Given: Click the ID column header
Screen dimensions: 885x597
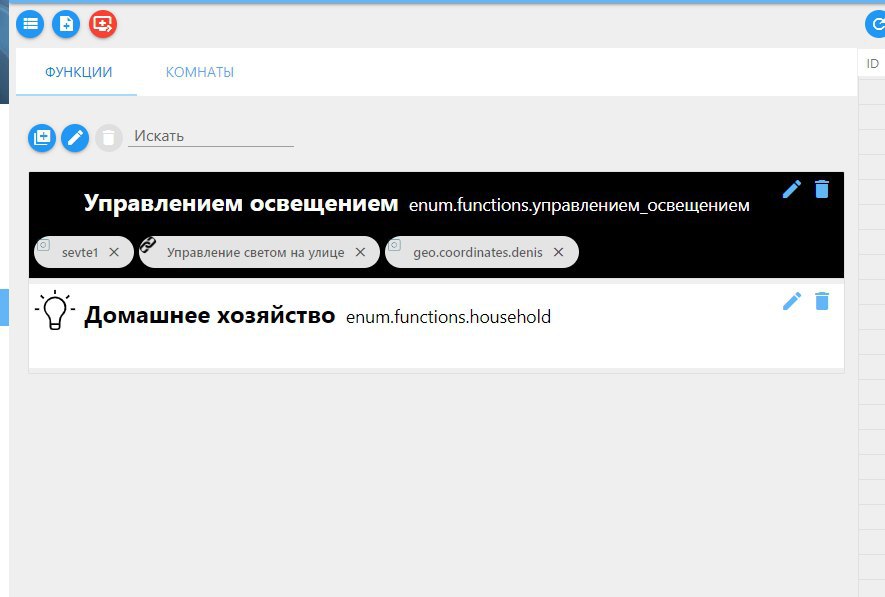Looking at the screenshot, I should point(872,63).
